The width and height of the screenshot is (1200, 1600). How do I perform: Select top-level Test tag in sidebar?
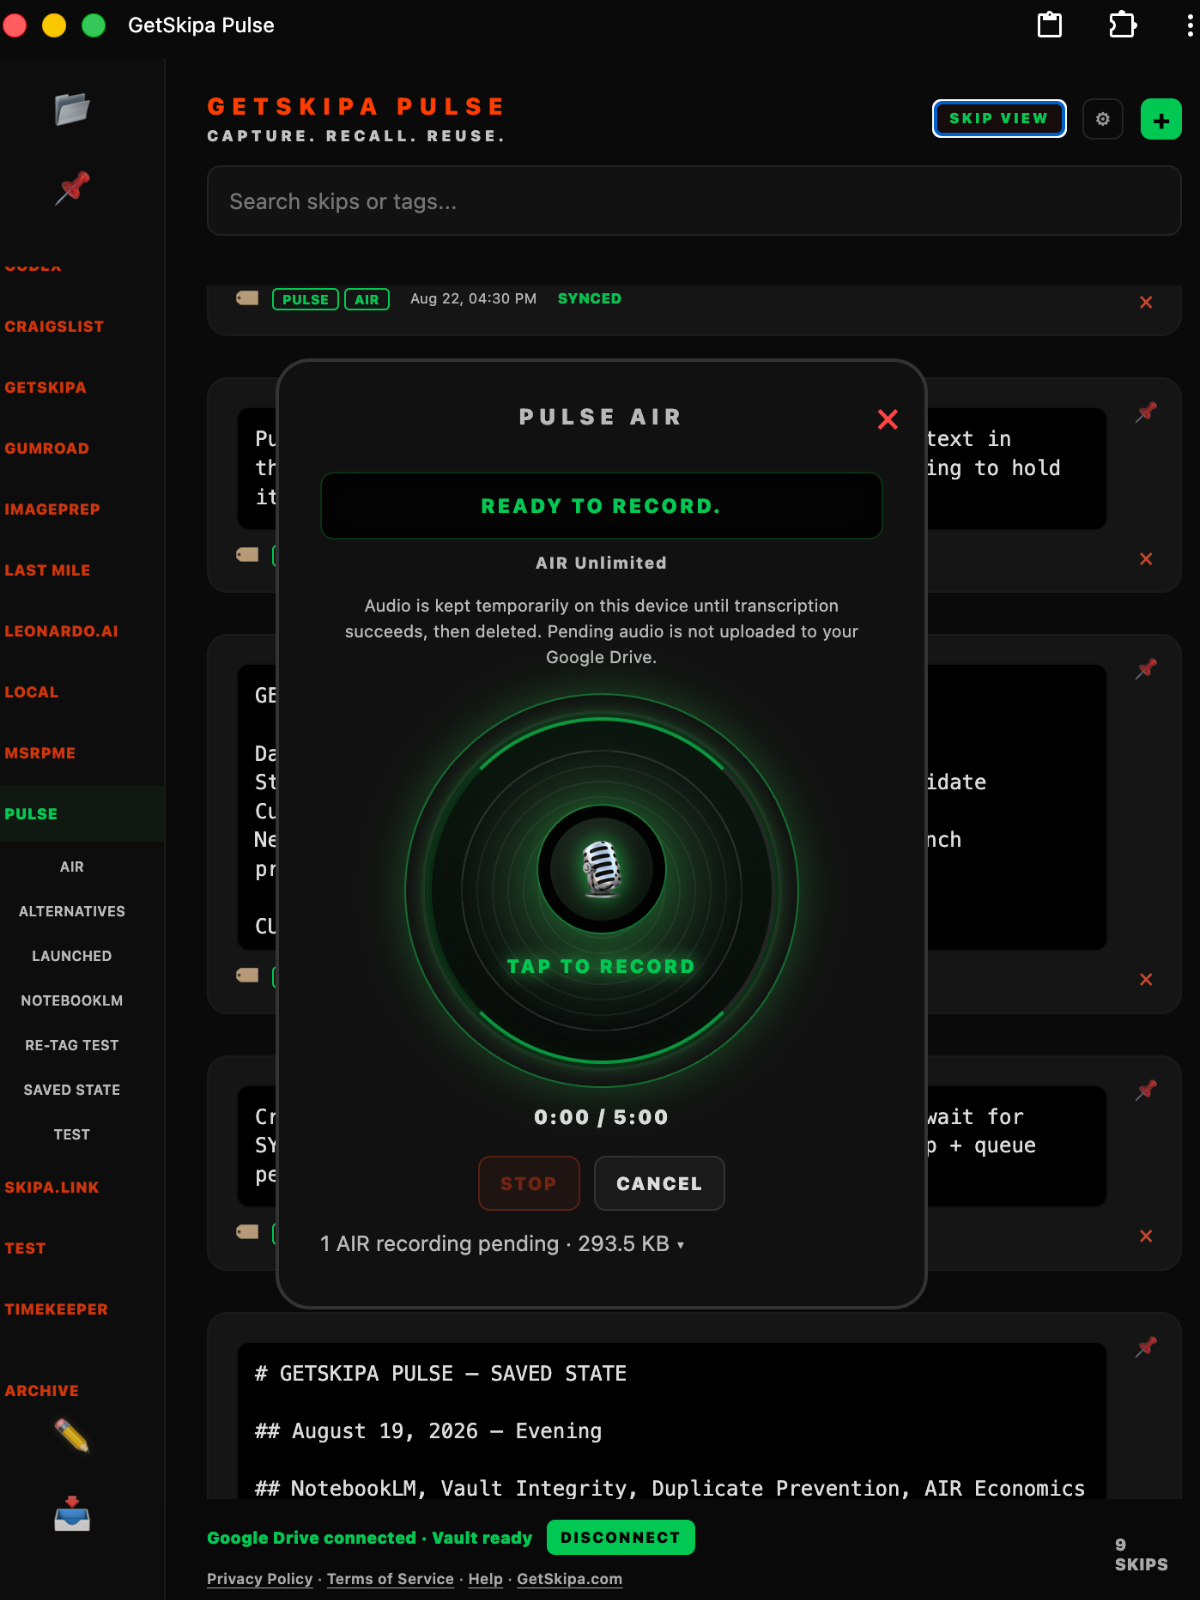coord(25,1248)
